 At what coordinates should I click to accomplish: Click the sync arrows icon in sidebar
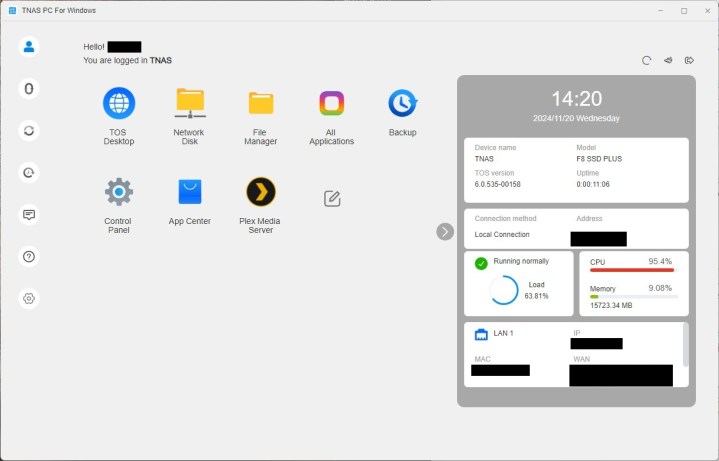[29, 131]
